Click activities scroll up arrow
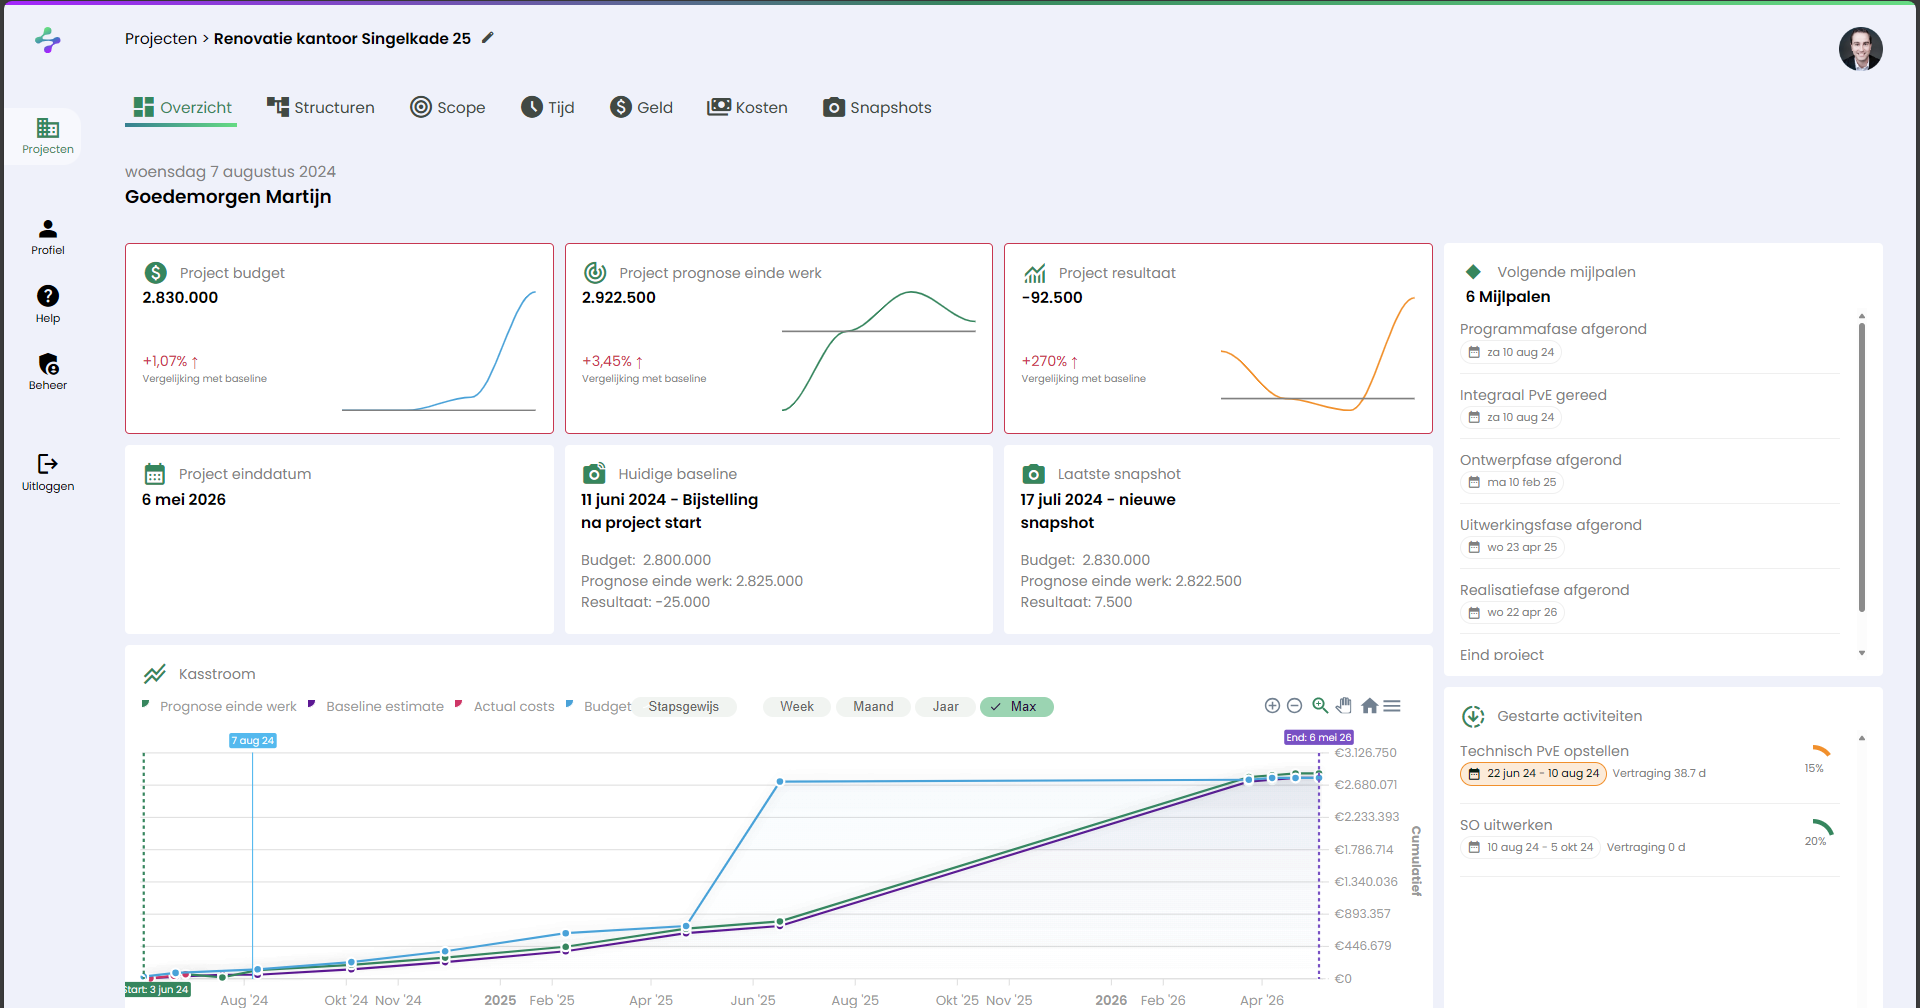 pos(1861,738)
